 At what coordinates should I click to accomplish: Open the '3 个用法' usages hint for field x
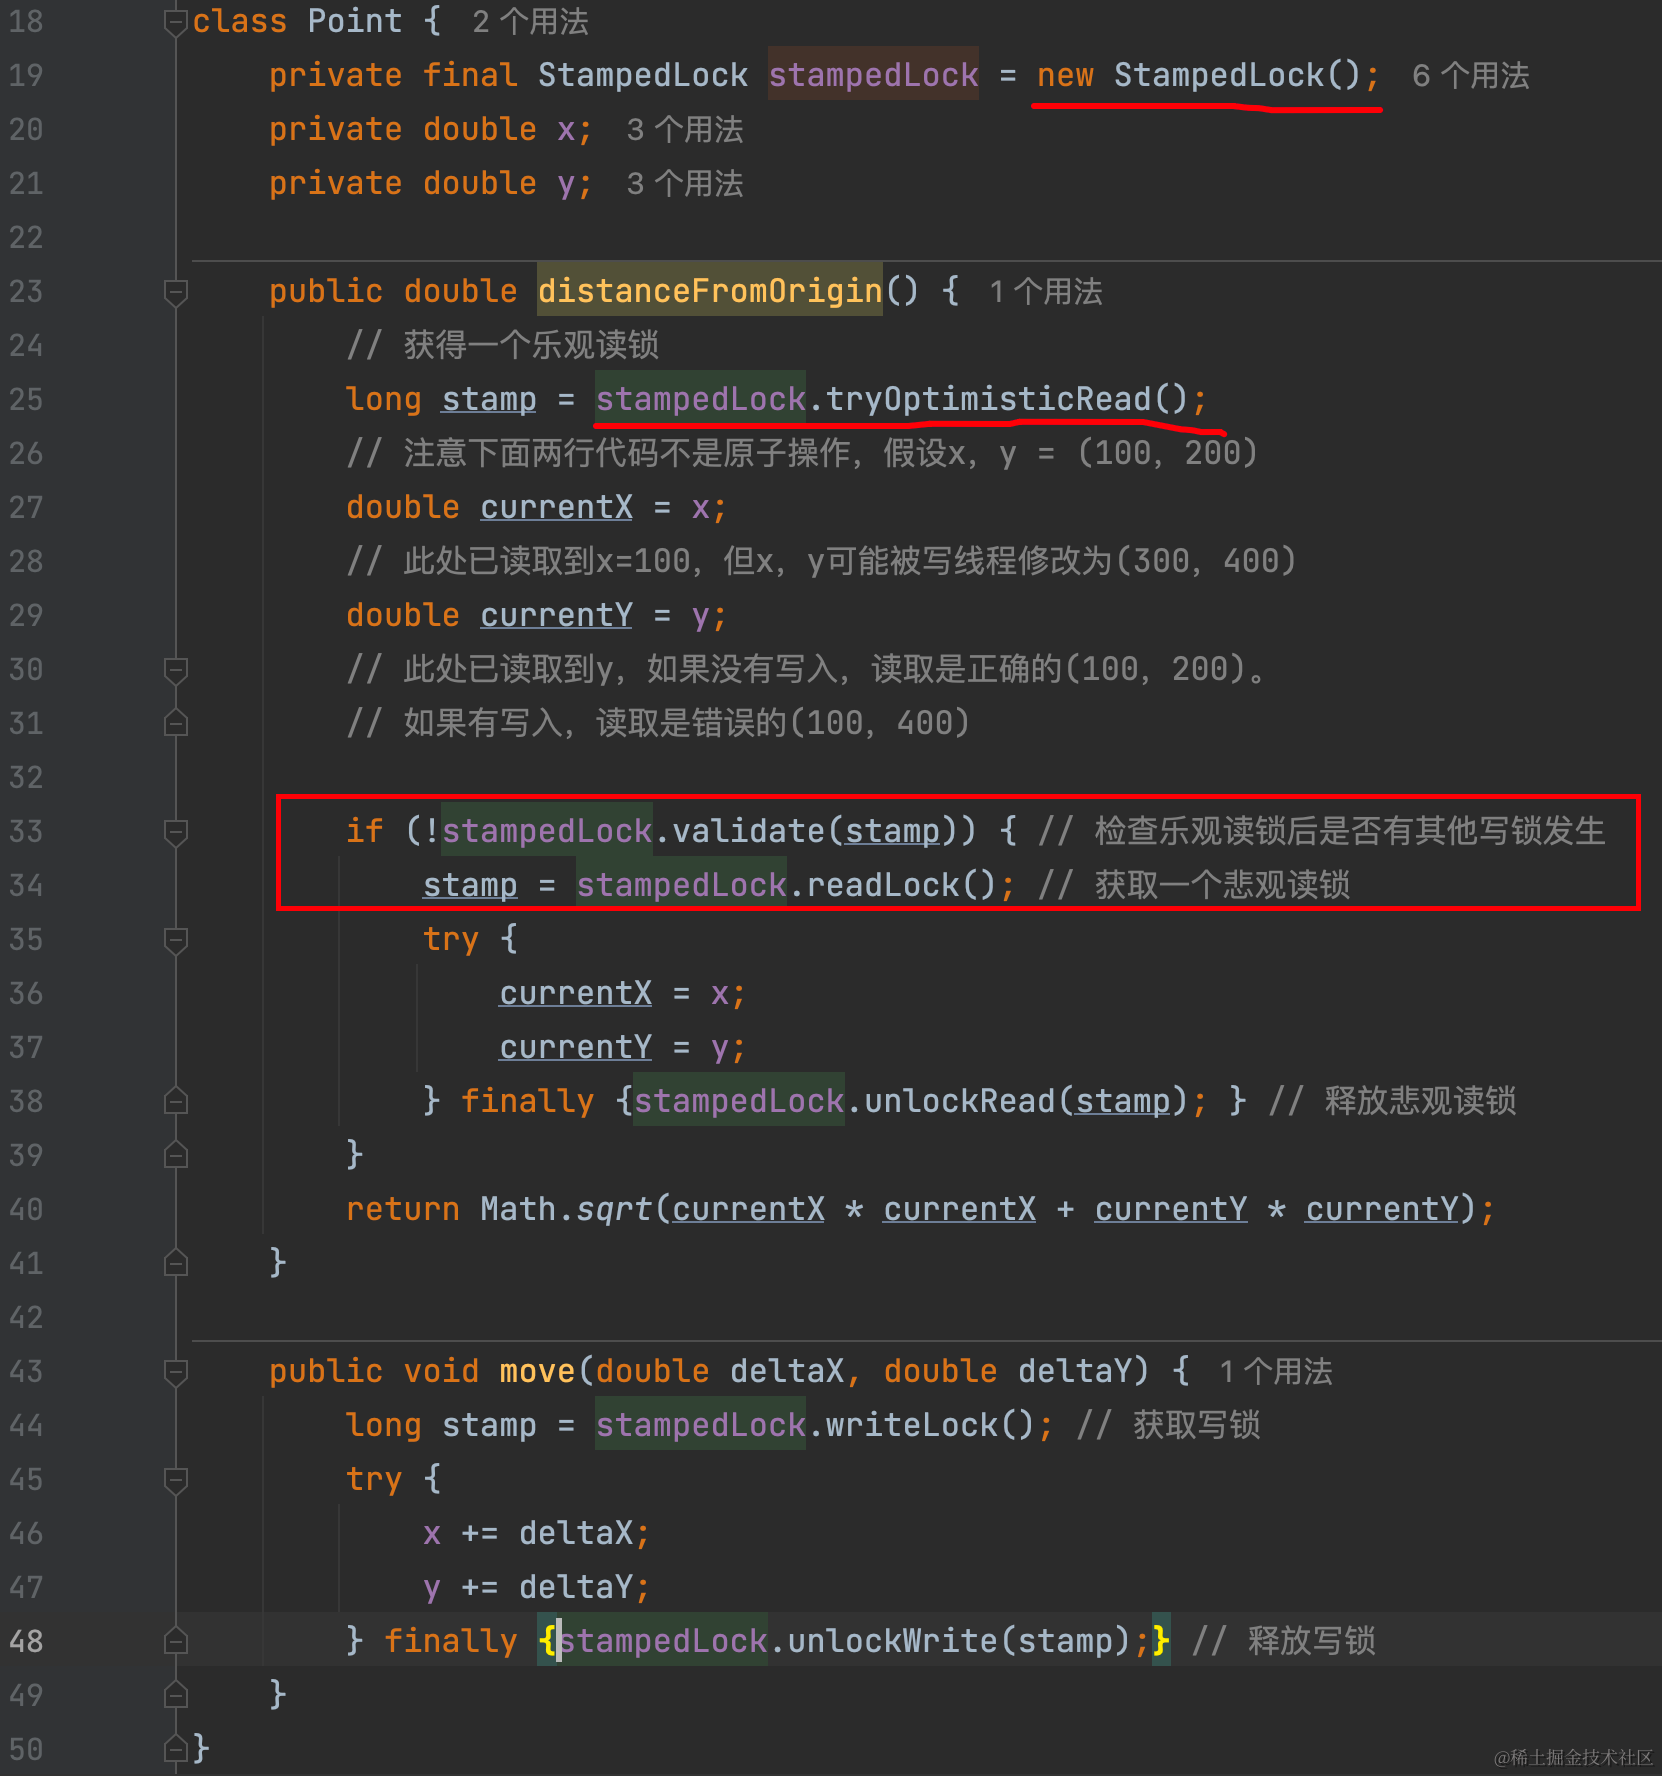pos(685,129)
